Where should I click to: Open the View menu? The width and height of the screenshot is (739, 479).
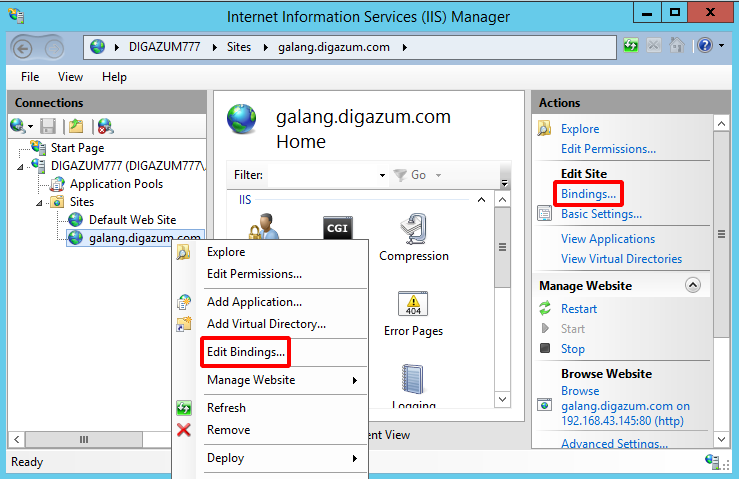point(70,76)
